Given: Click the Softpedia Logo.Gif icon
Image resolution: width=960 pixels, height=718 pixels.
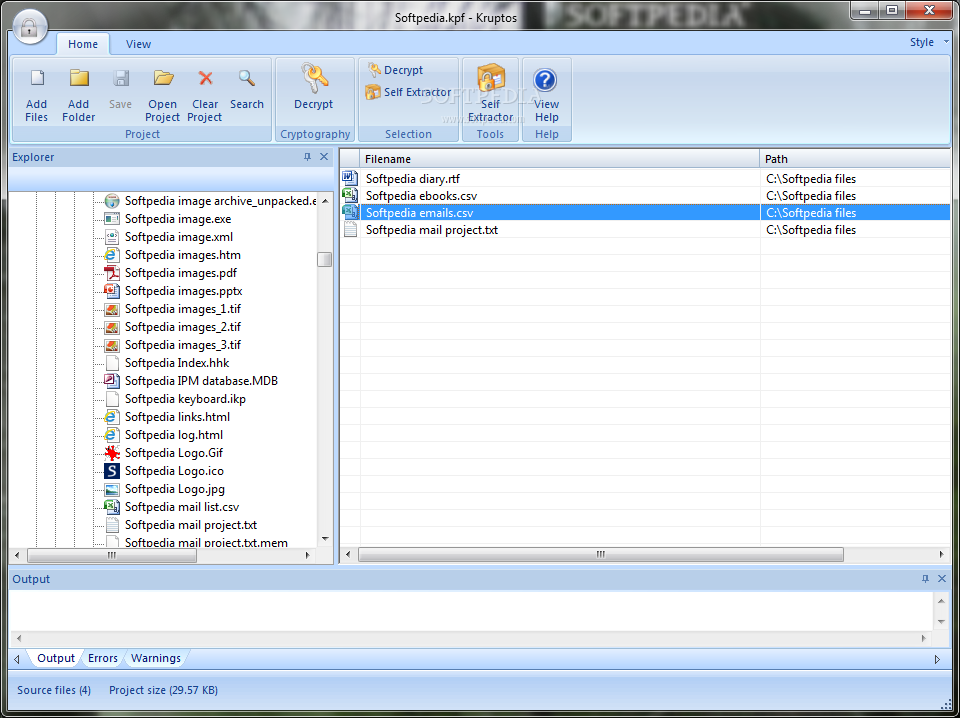Looking at the screenshot, I should point(111,453).
